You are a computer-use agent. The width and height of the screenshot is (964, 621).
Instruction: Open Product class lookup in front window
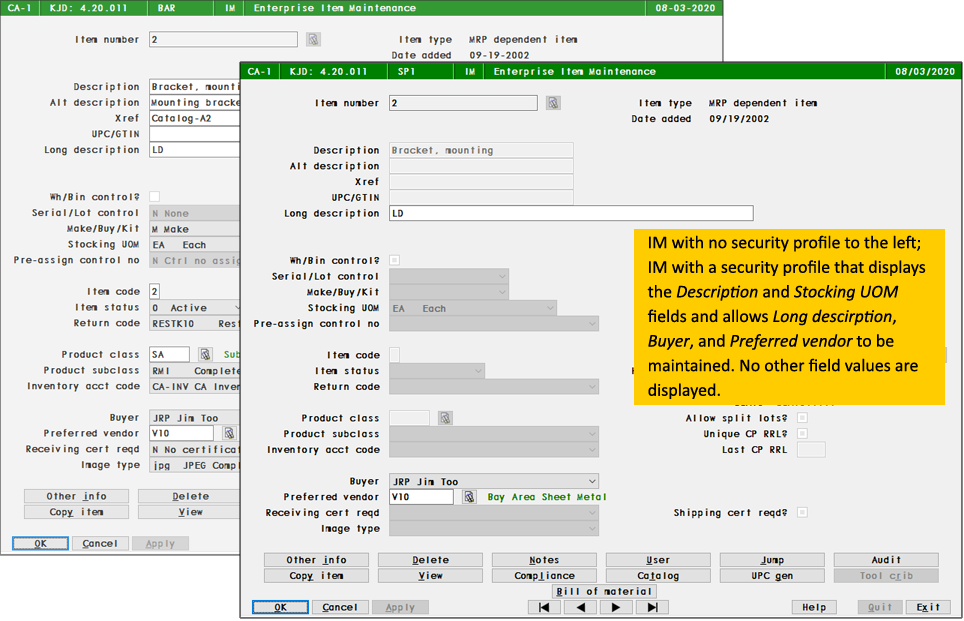point(445,418)
